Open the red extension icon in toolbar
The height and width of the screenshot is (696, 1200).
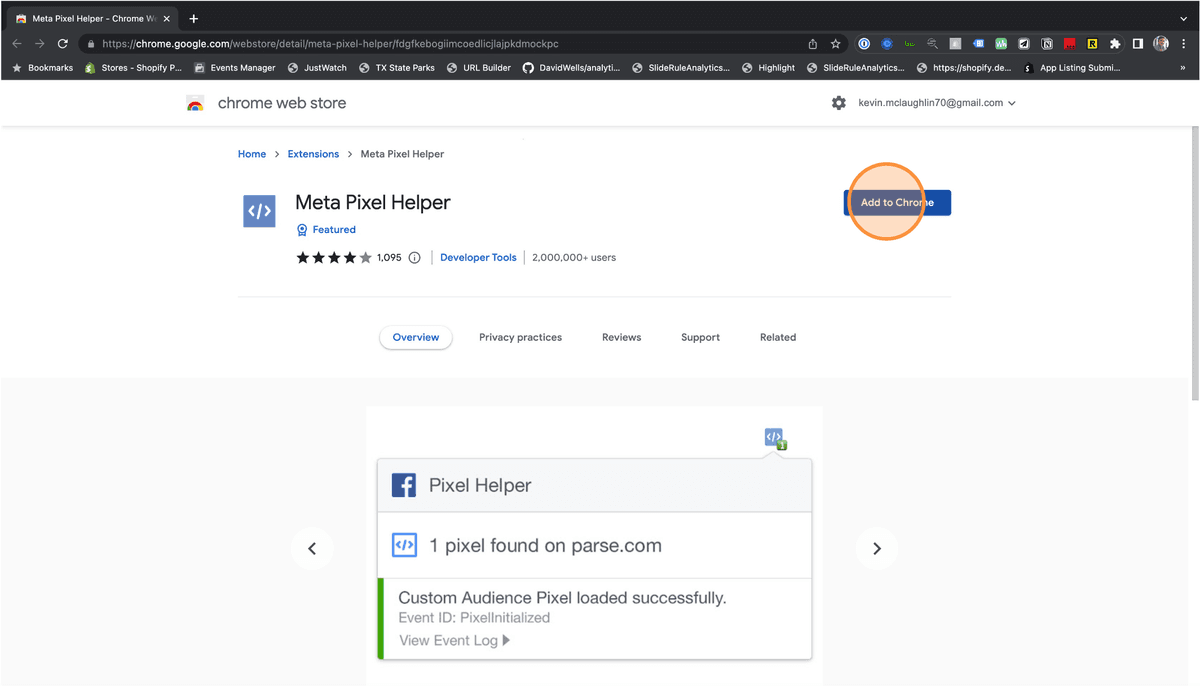tap(1070, 44)
